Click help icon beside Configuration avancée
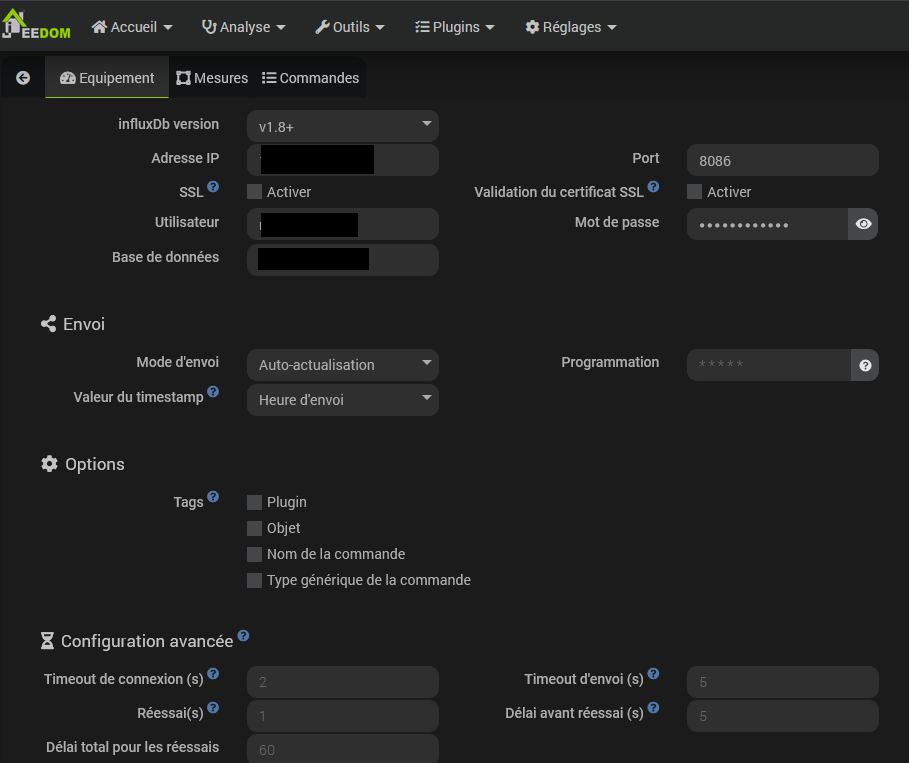 click(x=243, y=636)
